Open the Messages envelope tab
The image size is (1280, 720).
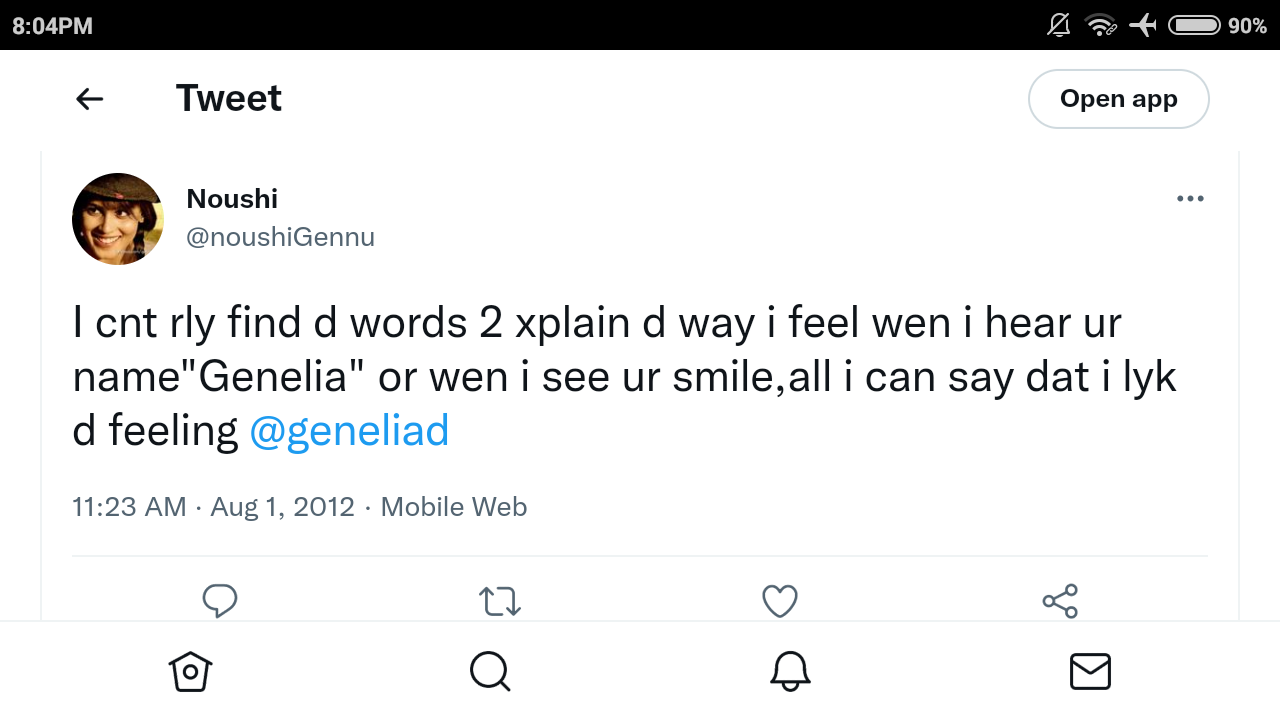point(1090,671)
